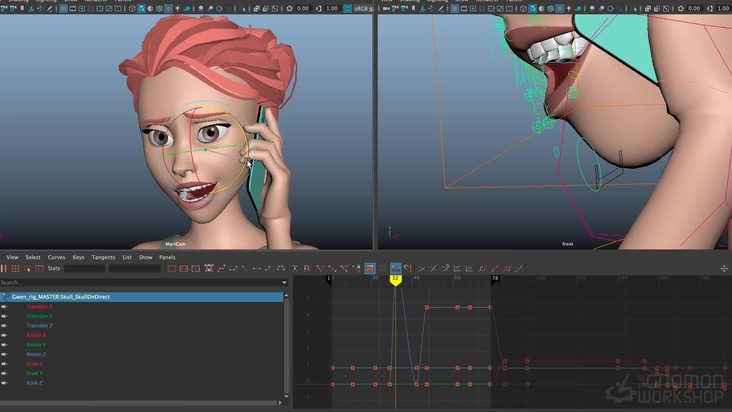Click the Move Nearest Picked Key tool icon
The width and height of the screenshot is (732, 412).
(x=5, y=269)
